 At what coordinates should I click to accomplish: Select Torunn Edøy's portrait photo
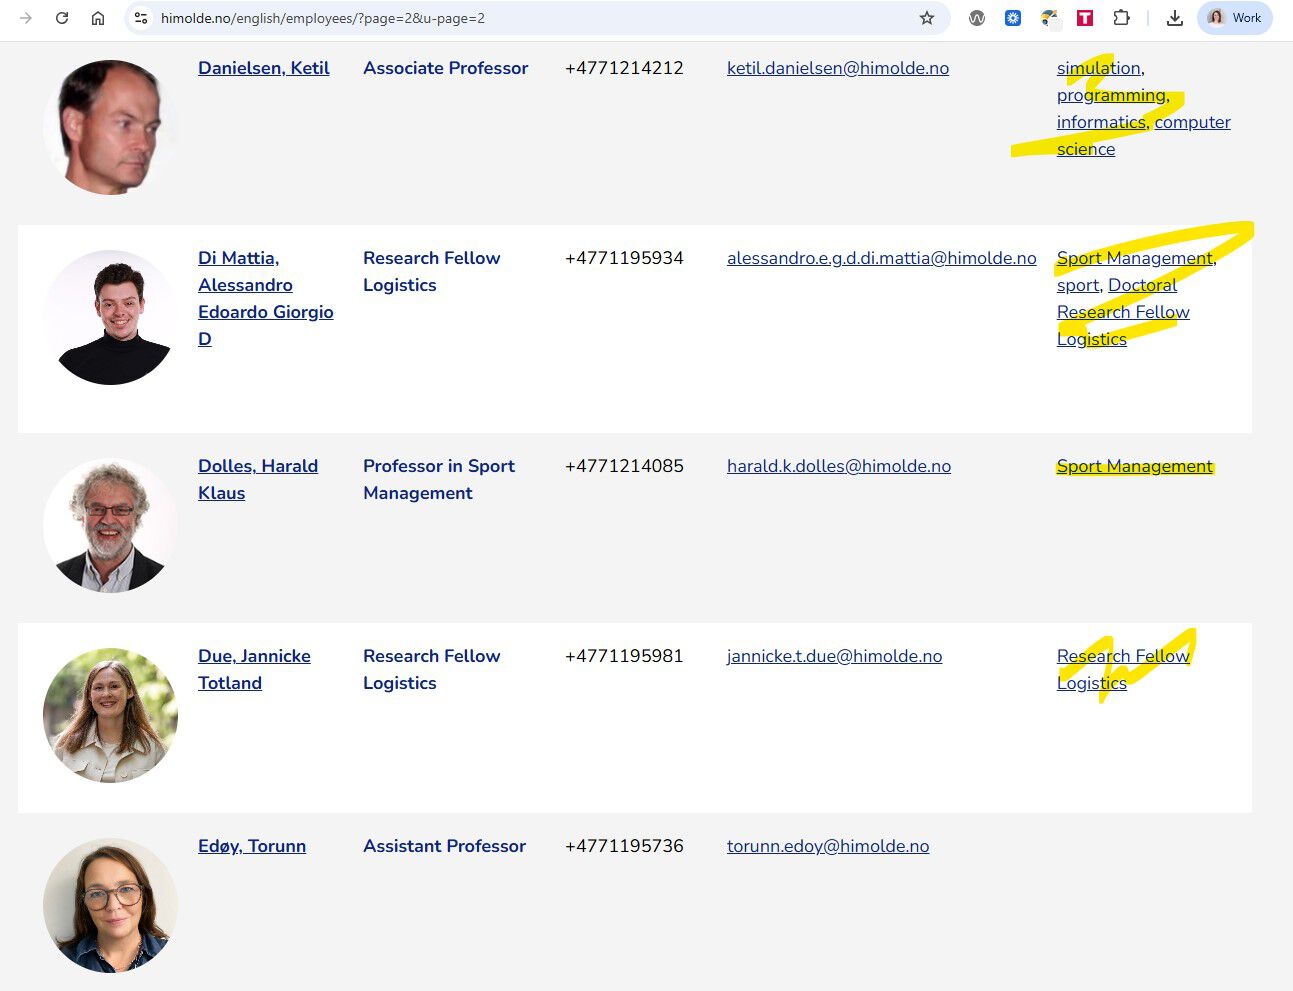(110, 905)
